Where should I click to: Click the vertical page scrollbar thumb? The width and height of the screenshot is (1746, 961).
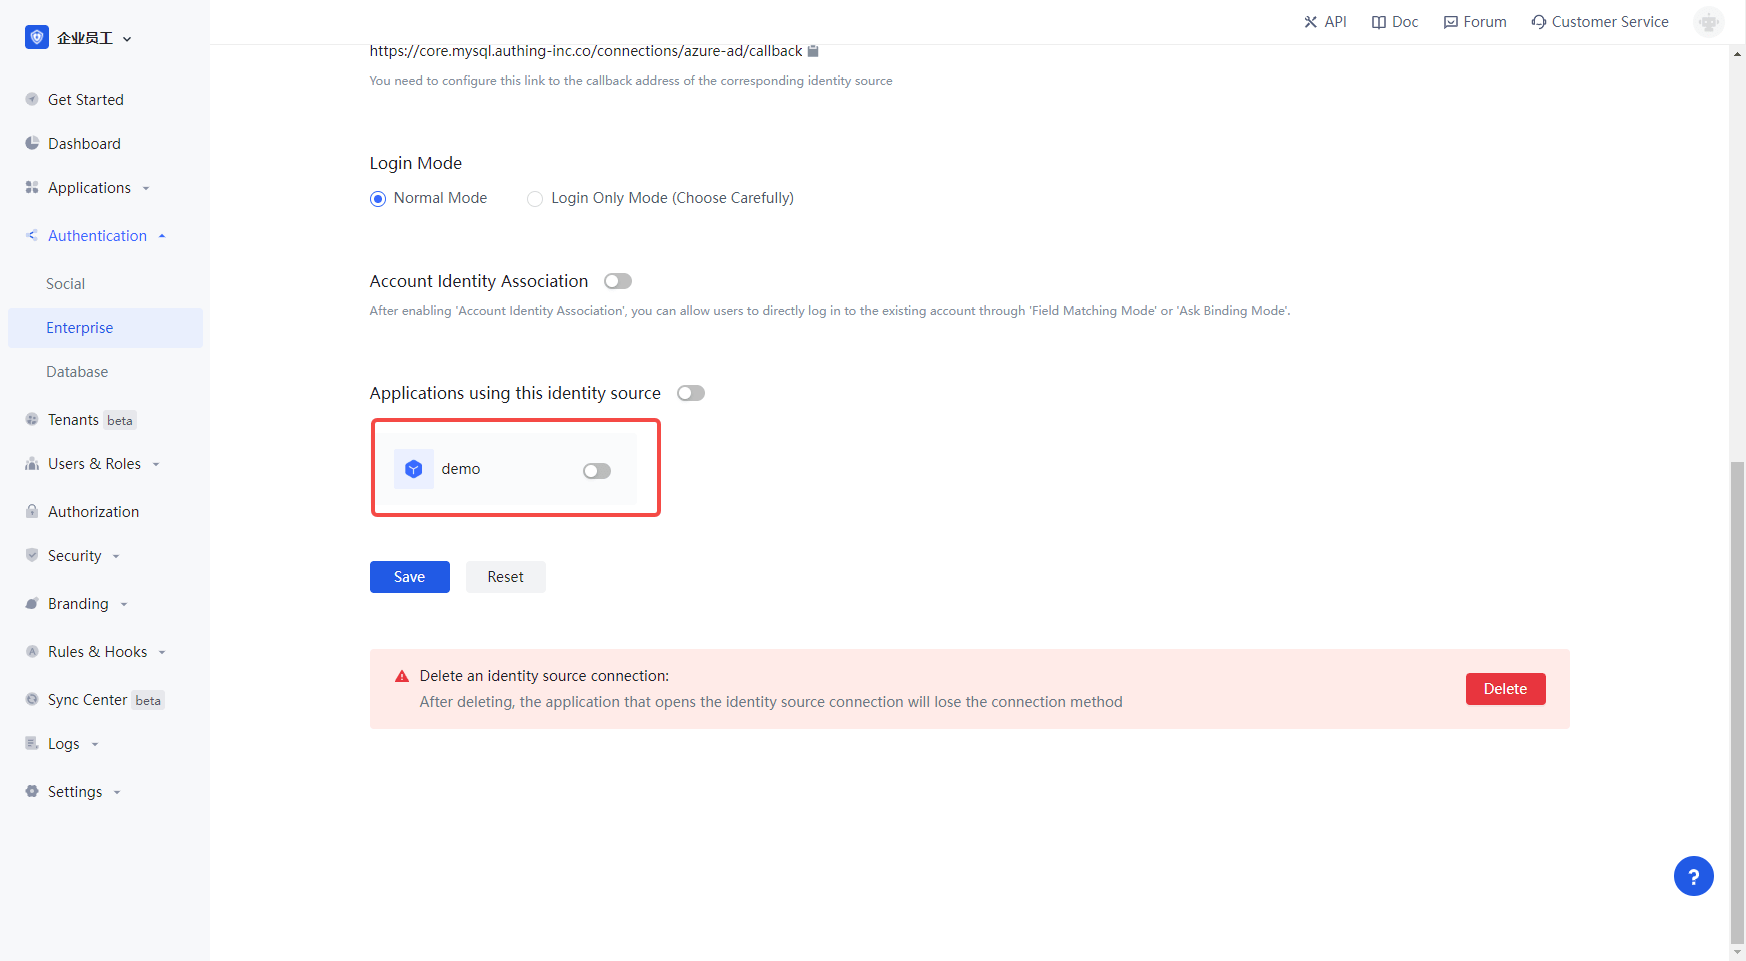[1737, 700]
